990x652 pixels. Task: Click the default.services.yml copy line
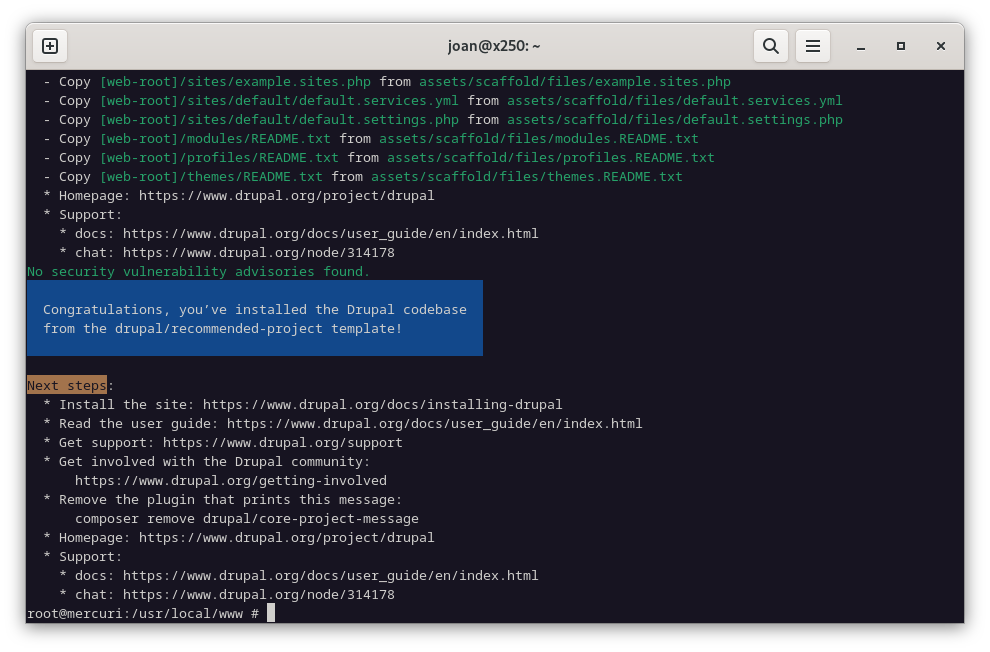[x=443, y=100]
